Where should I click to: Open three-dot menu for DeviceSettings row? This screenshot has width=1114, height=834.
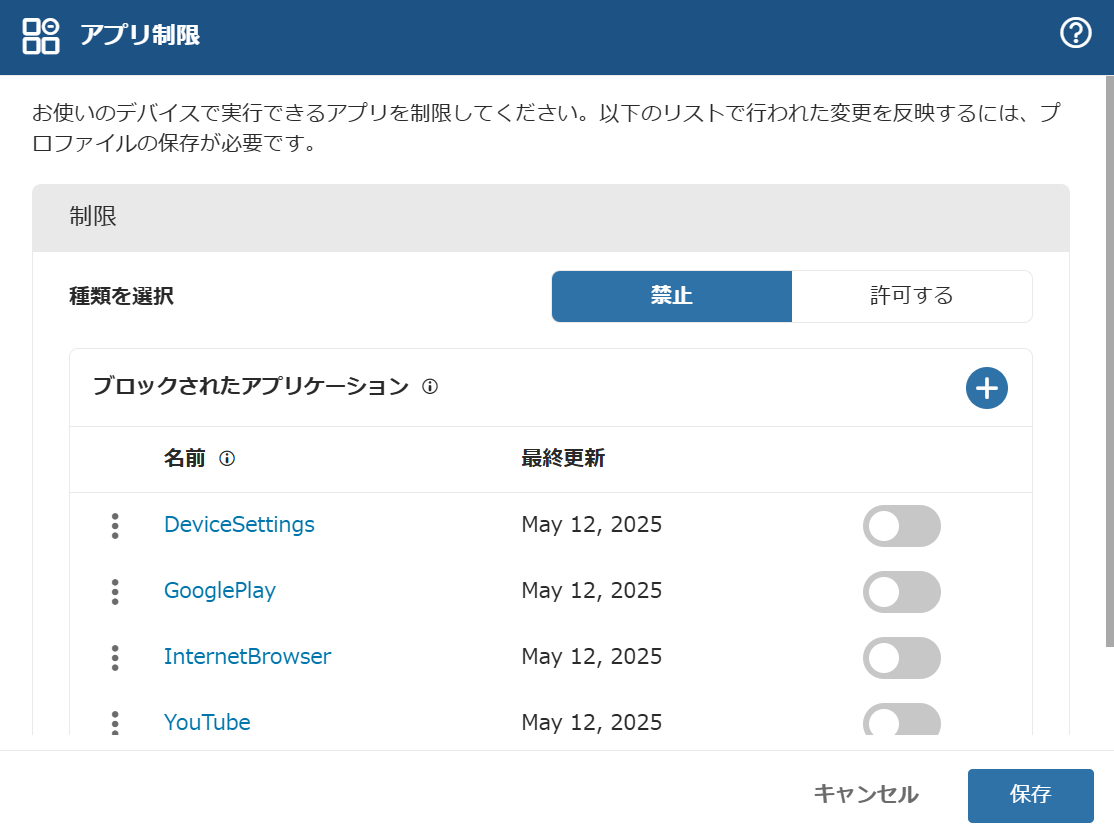115,526
